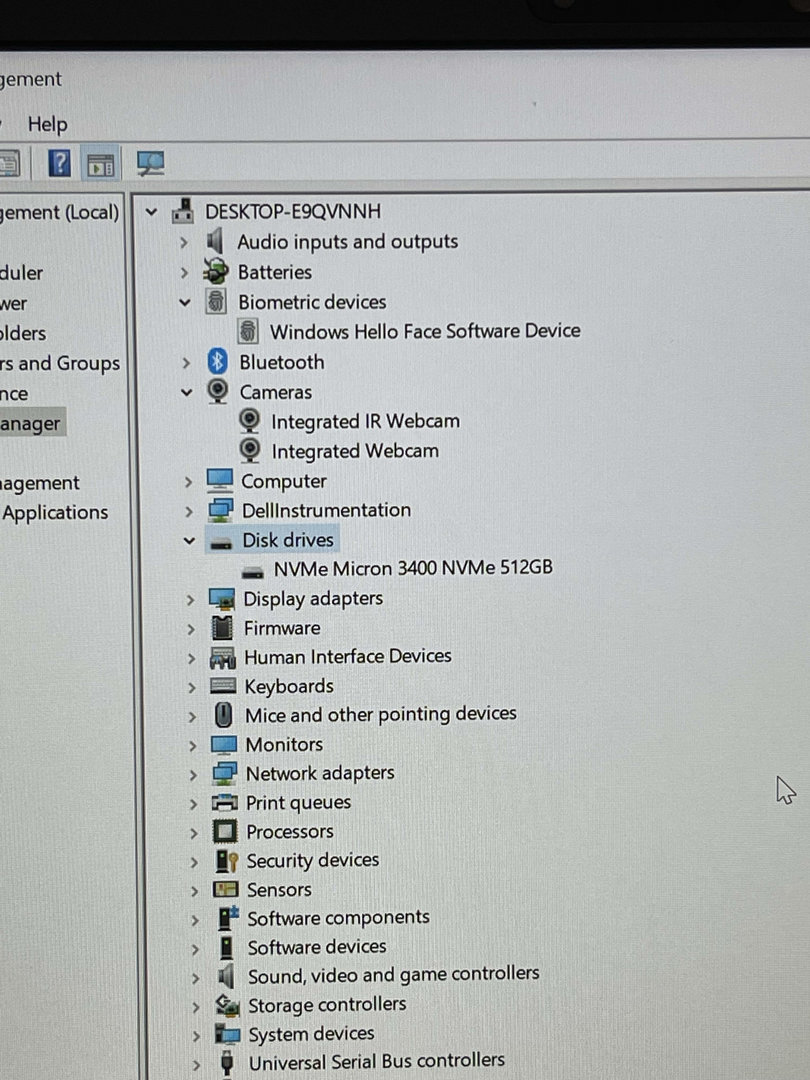The height and width of the screenshot is (1080, 810).
Task: Expand the Network adapters node
Action: (x=192, y=773)
